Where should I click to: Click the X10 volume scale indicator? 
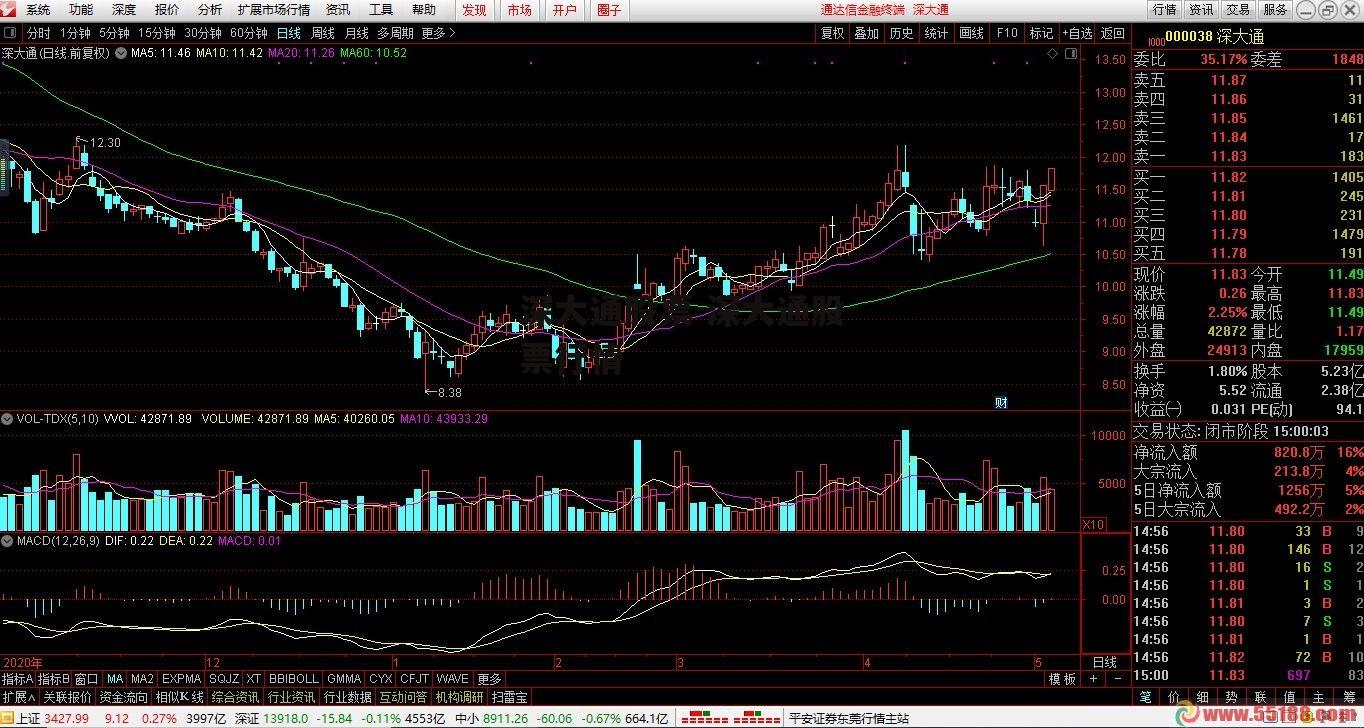1093,524
